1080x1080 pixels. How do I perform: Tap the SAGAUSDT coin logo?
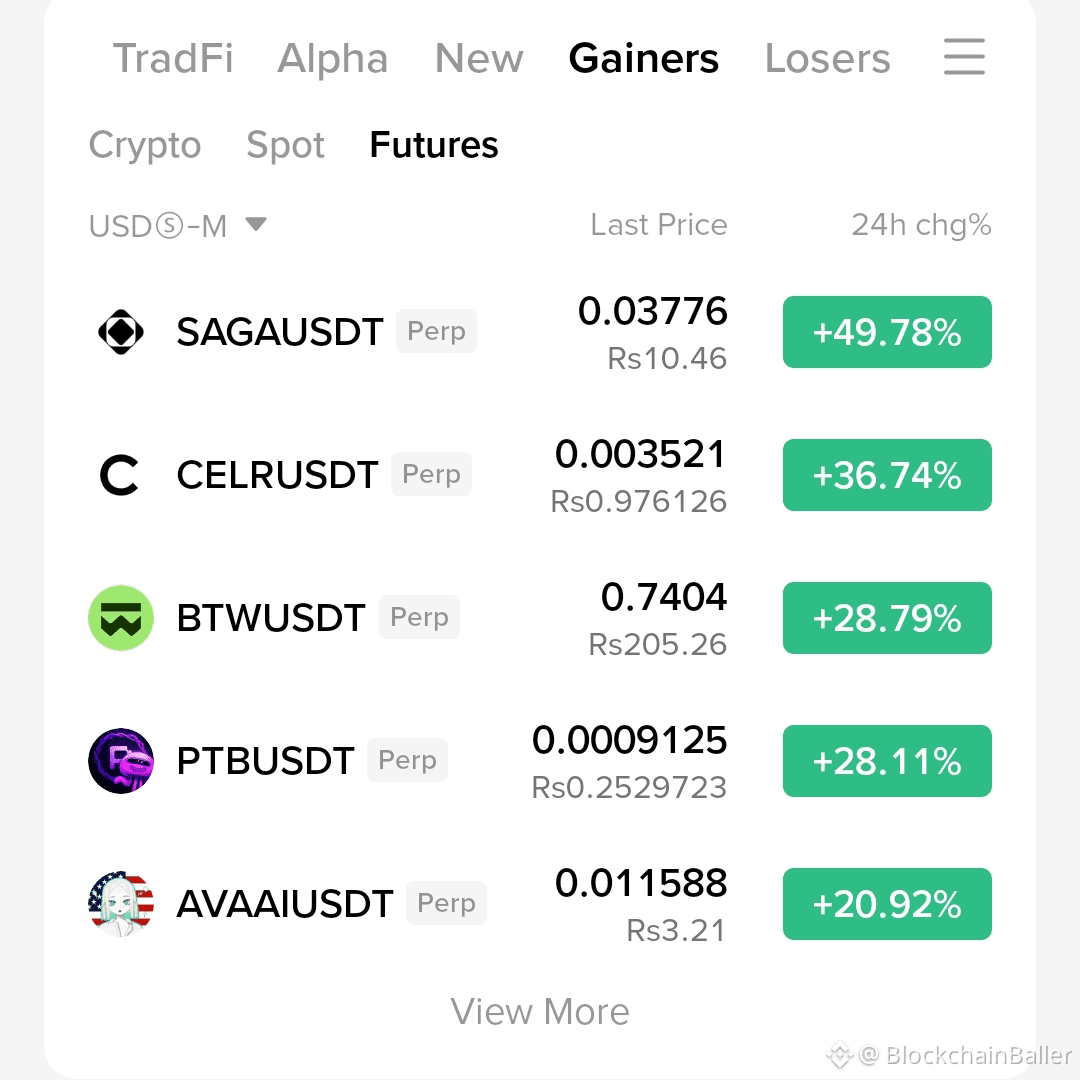point(121,332)
